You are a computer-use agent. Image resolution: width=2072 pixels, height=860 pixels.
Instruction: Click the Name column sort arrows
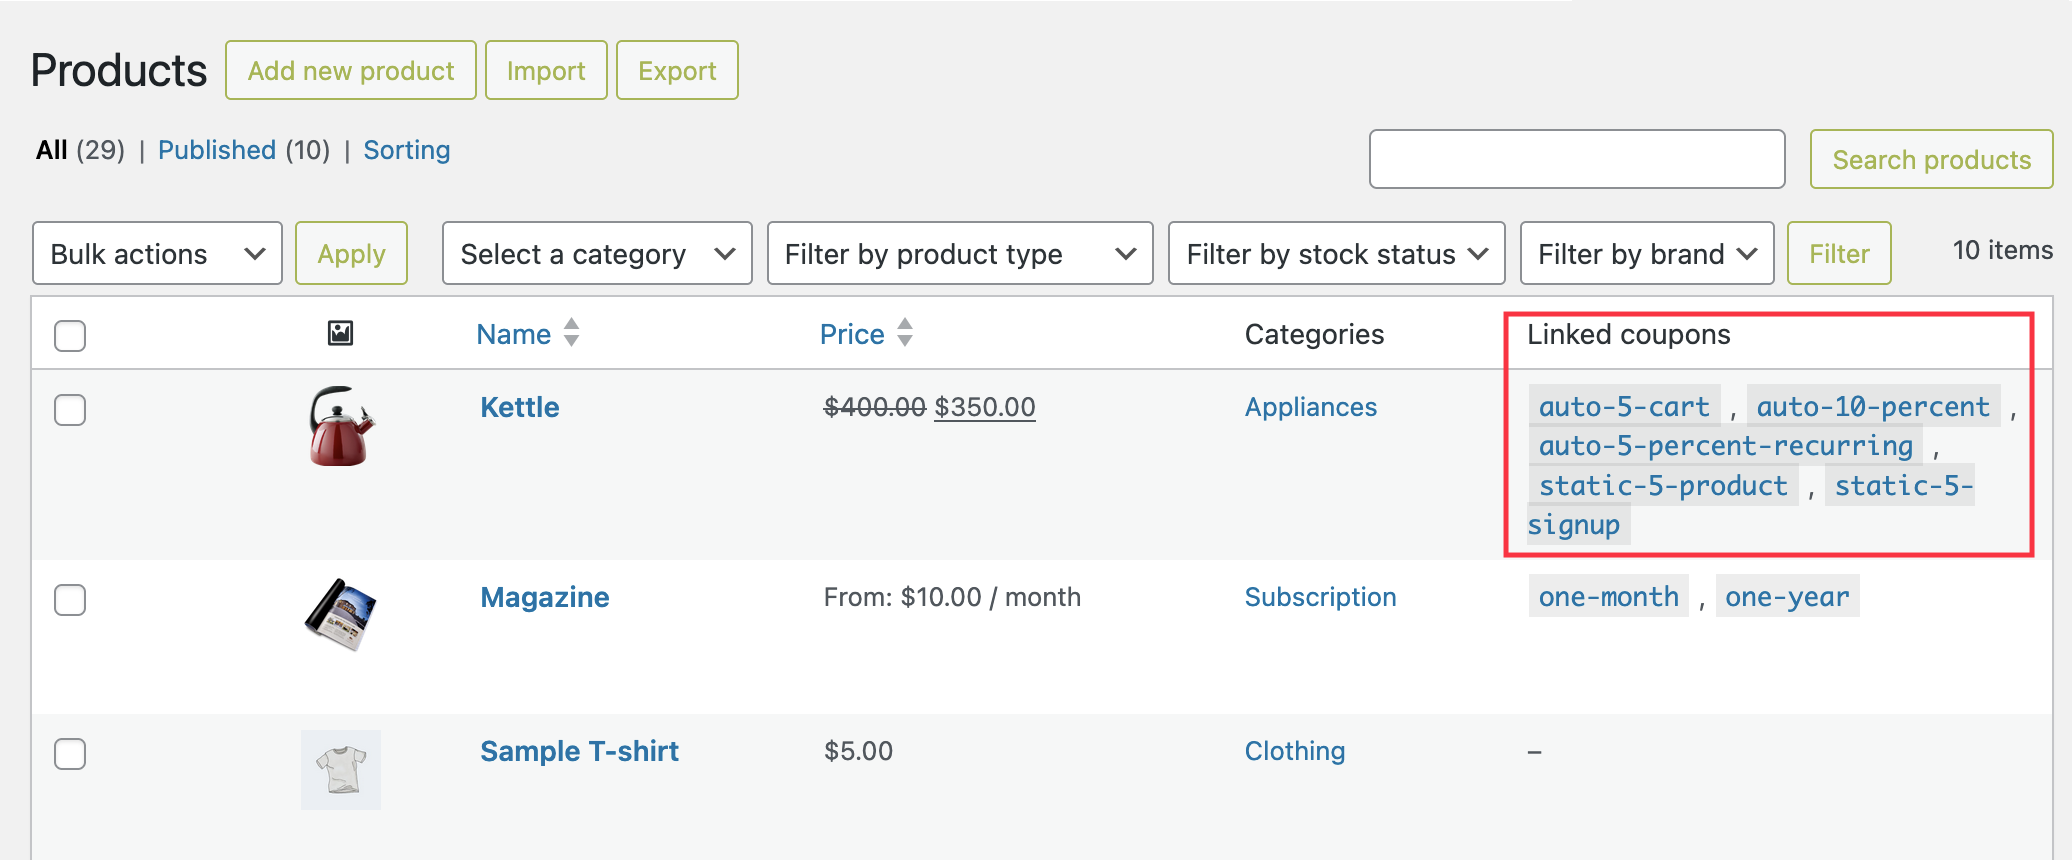(x=571, y=332)
